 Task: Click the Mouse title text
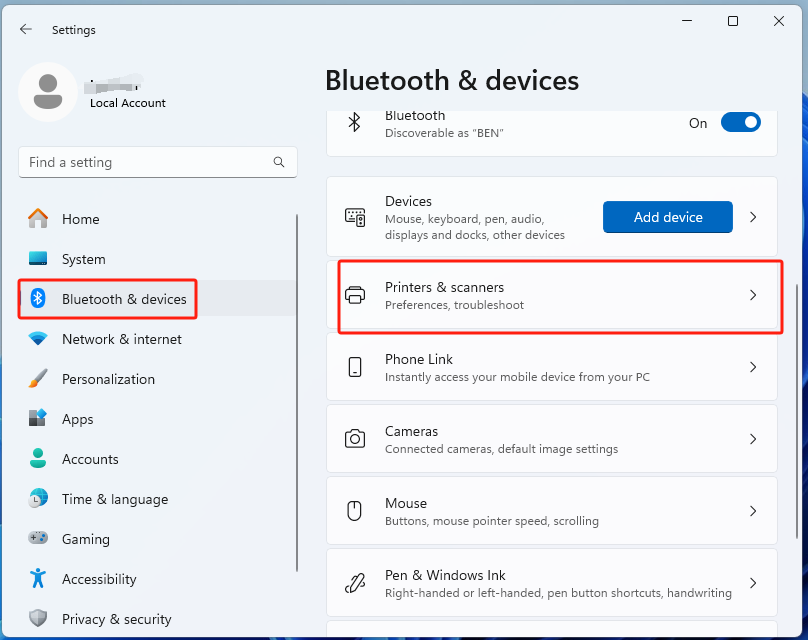pyautogui.click(x=406, y=503)
